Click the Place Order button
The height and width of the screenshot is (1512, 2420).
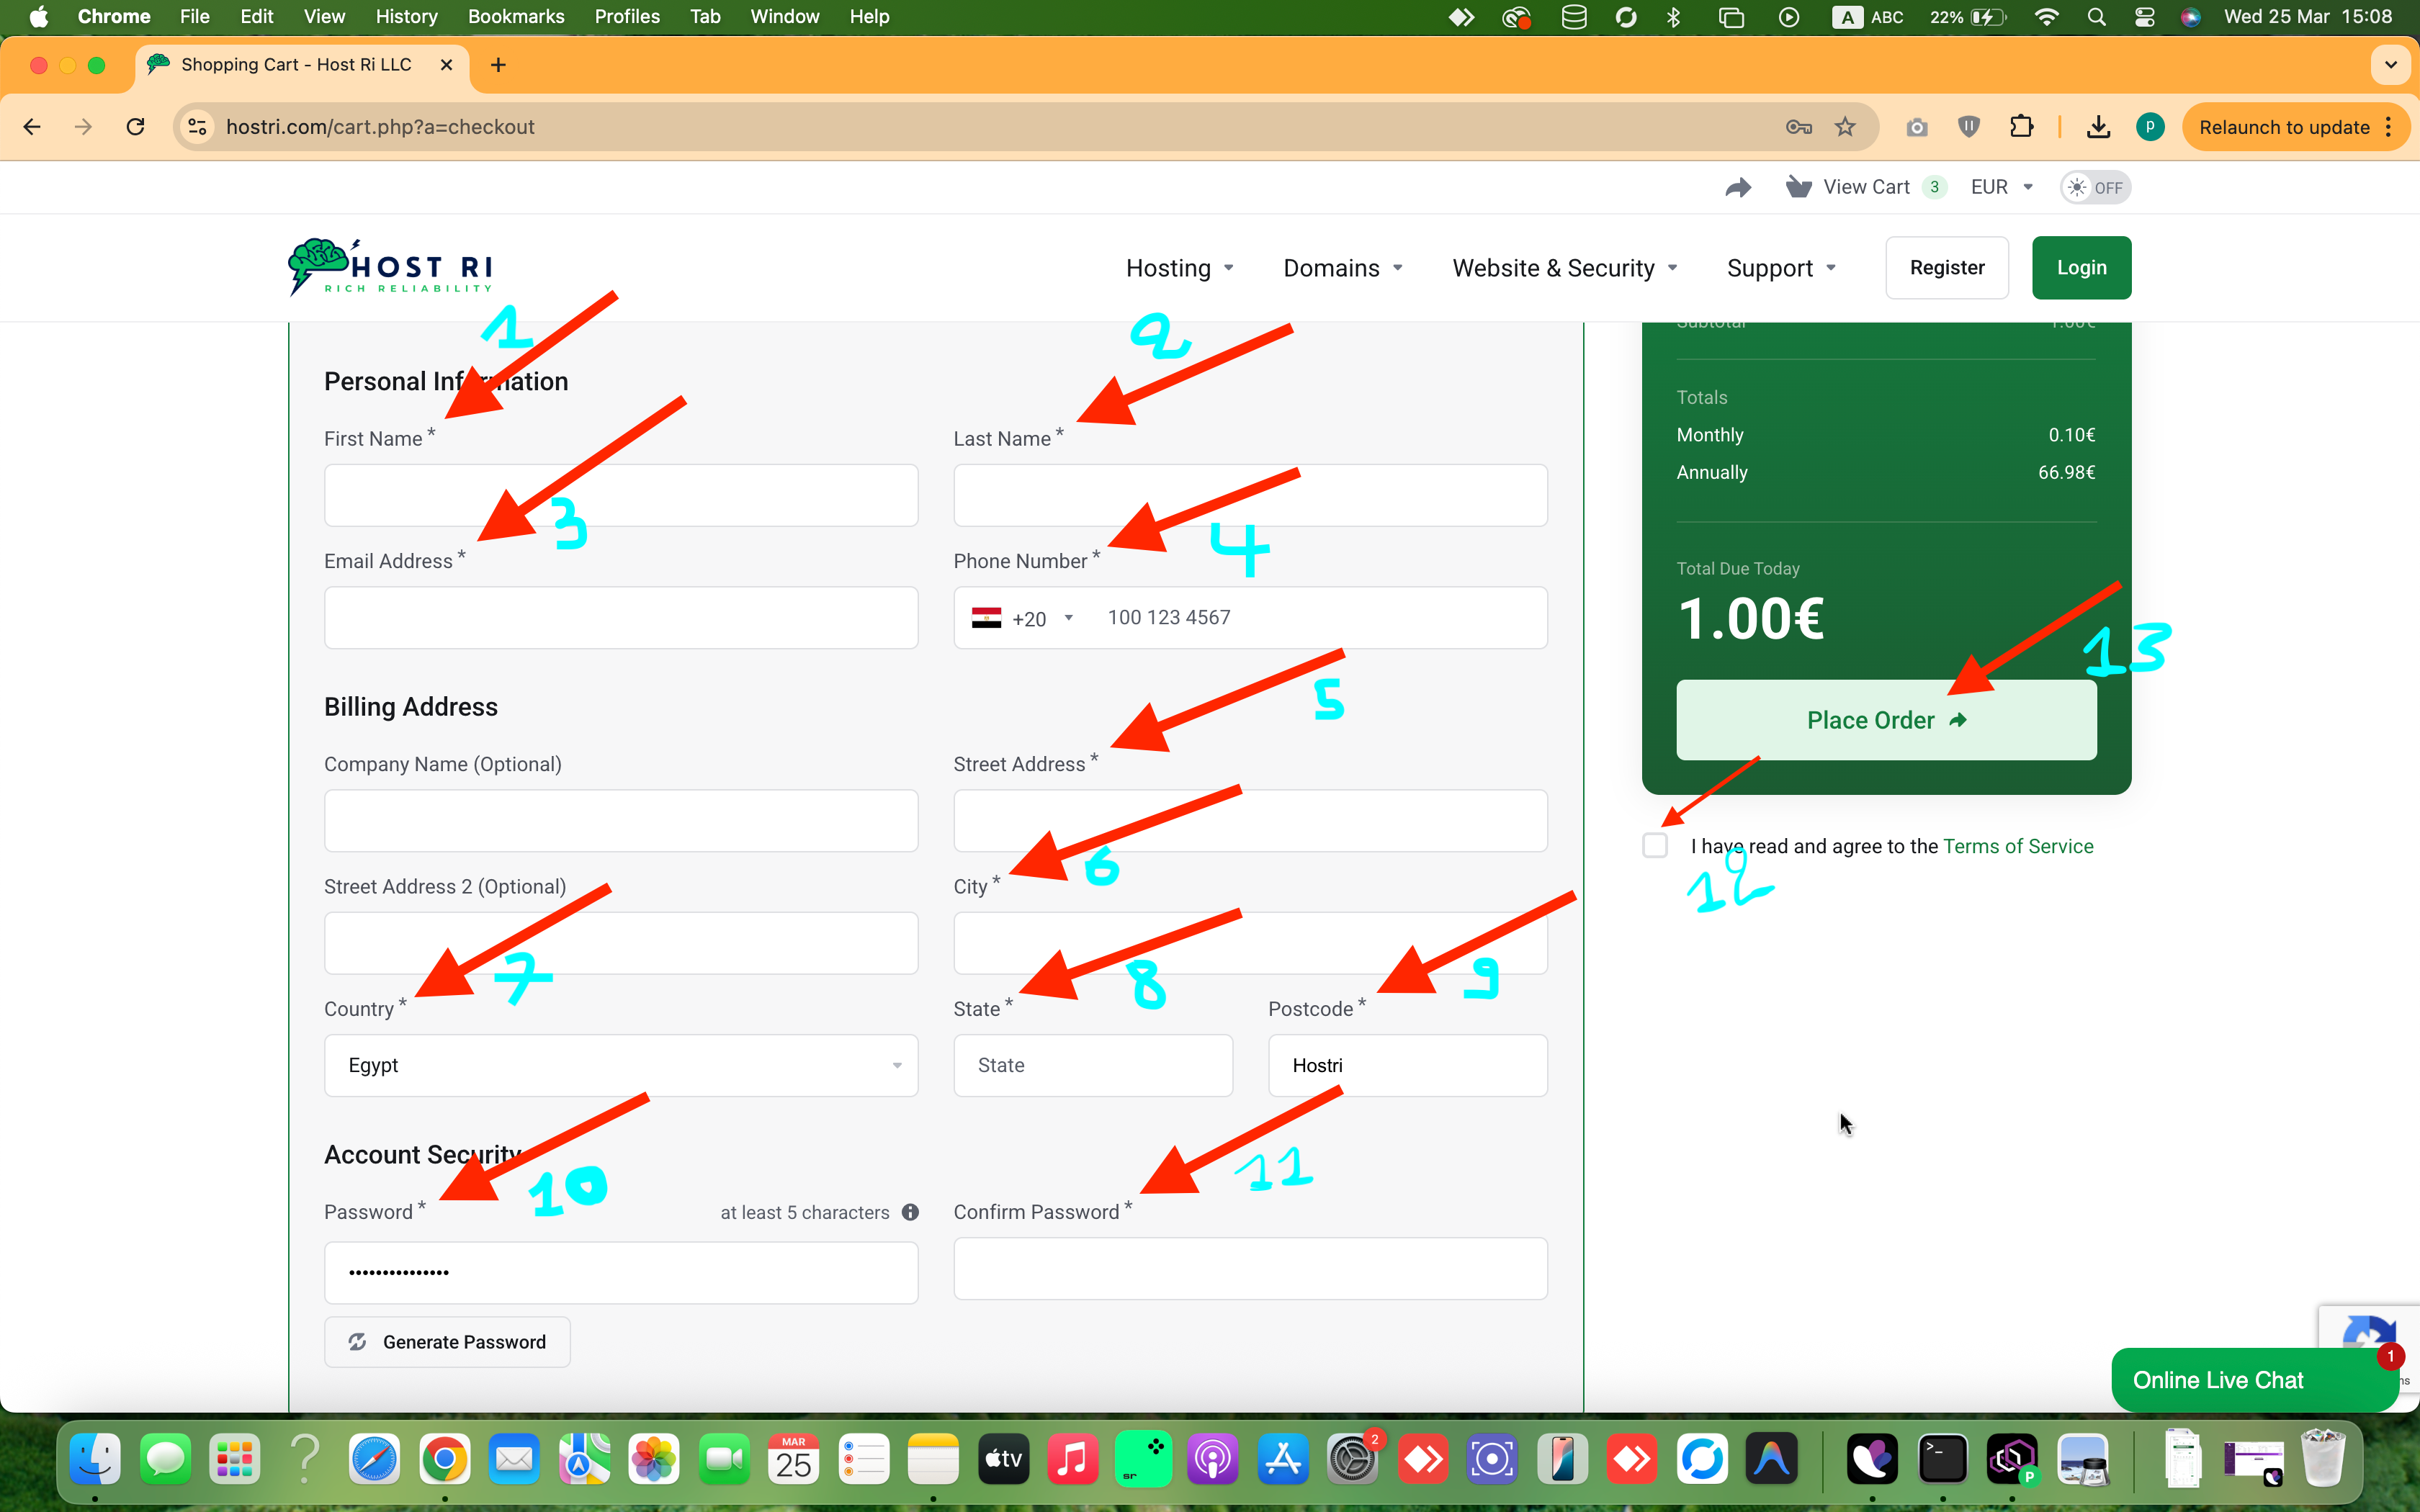tap(1885, 720)
